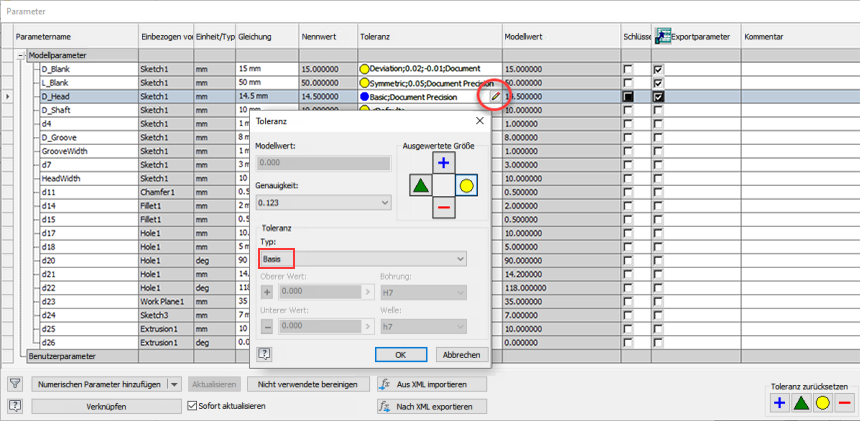Click the Verknüpfen button
The image size is (860, 421).
[106, 406]
